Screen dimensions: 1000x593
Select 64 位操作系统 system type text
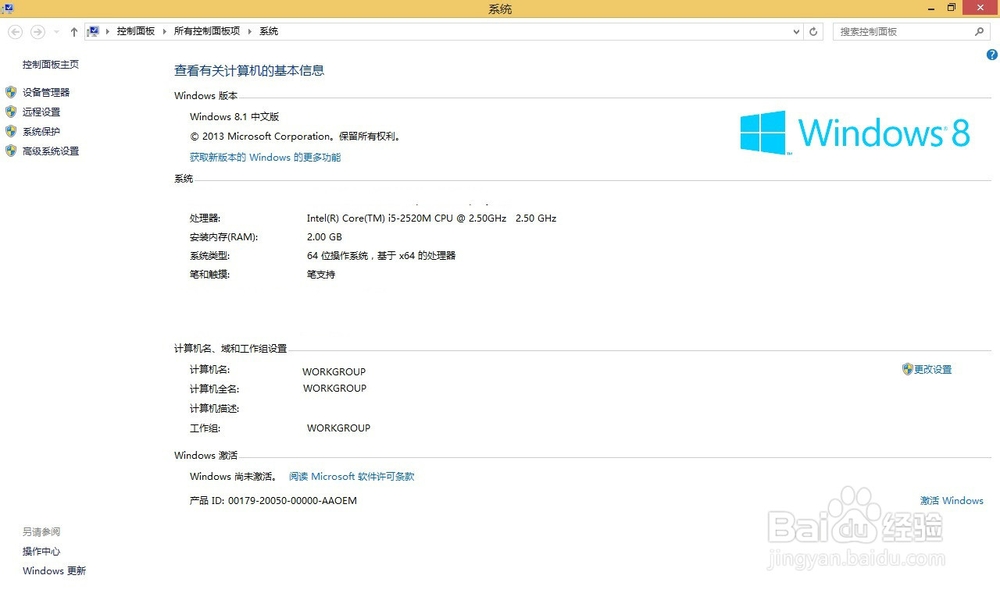click(x=337, y=256)
